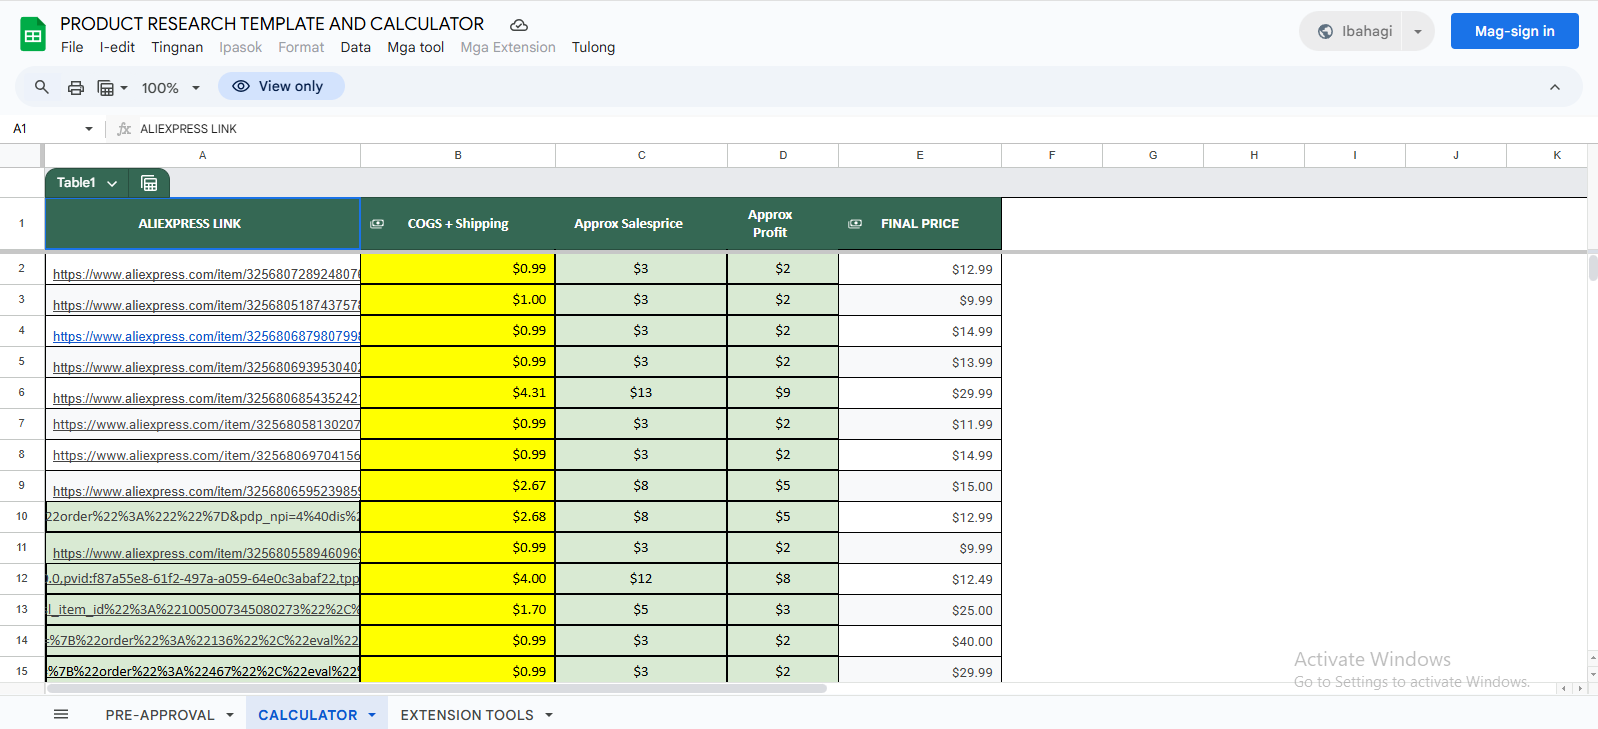1598x729 pixels.
Task: Select column E header
Action: point(920,155)
